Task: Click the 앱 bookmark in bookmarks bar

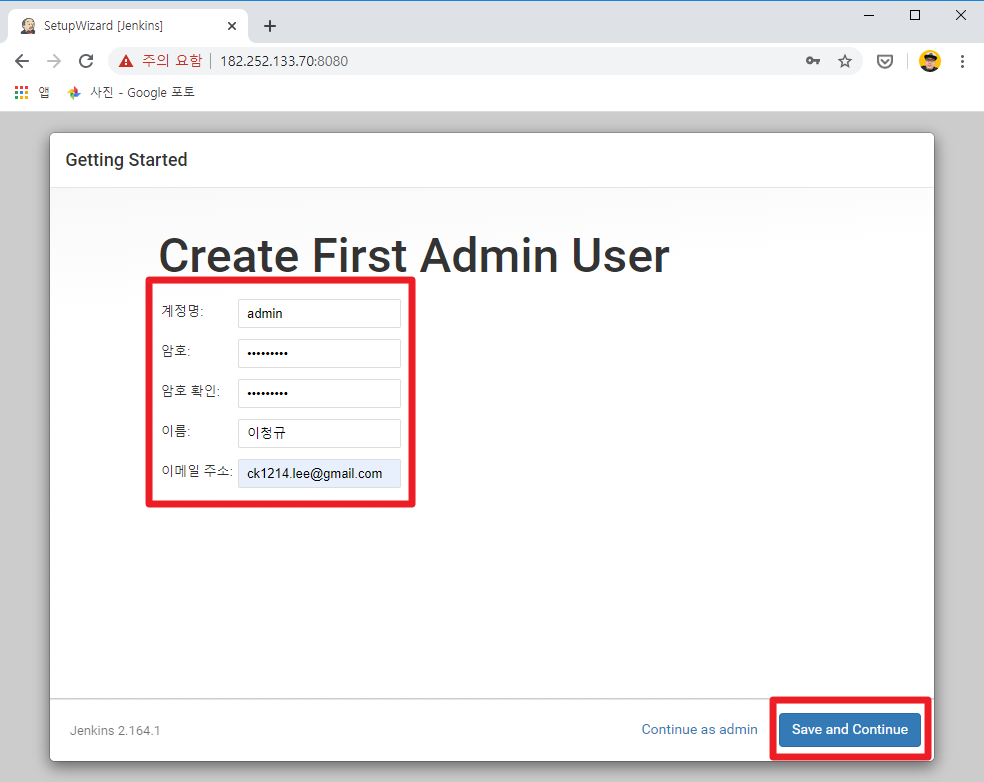Action: pyautogui.click(x=43, y=91)
